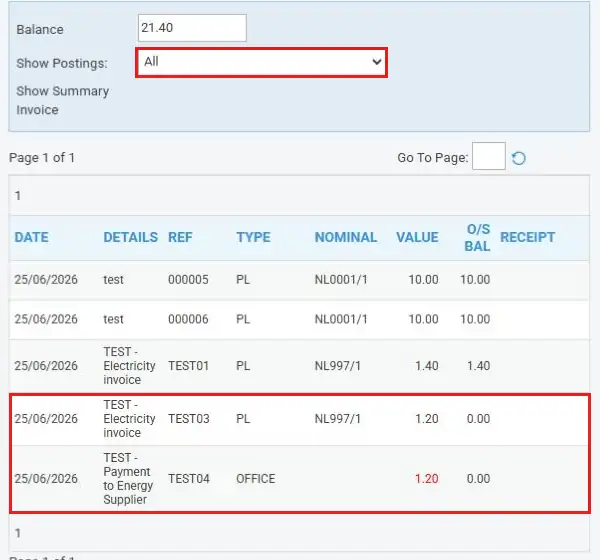Image resolution: width=600 pixels, height=560 pixels.
Task: Click the 0.00 O/S balance in TEST04 row
Action: click(x=478, y=479)
